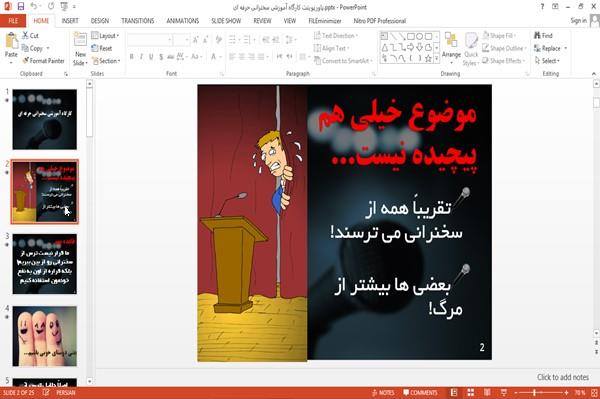
Task: Open the FILE tab
Action: [x=13, y=21]
